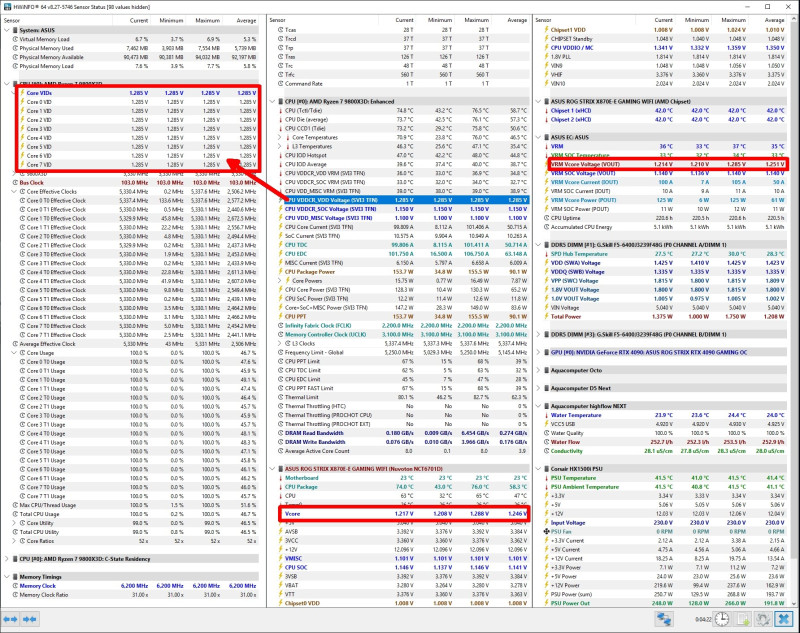Screen dimensions: 800x633
Task: Click the blue X close sensors button
Action: [x=783, y=619]
